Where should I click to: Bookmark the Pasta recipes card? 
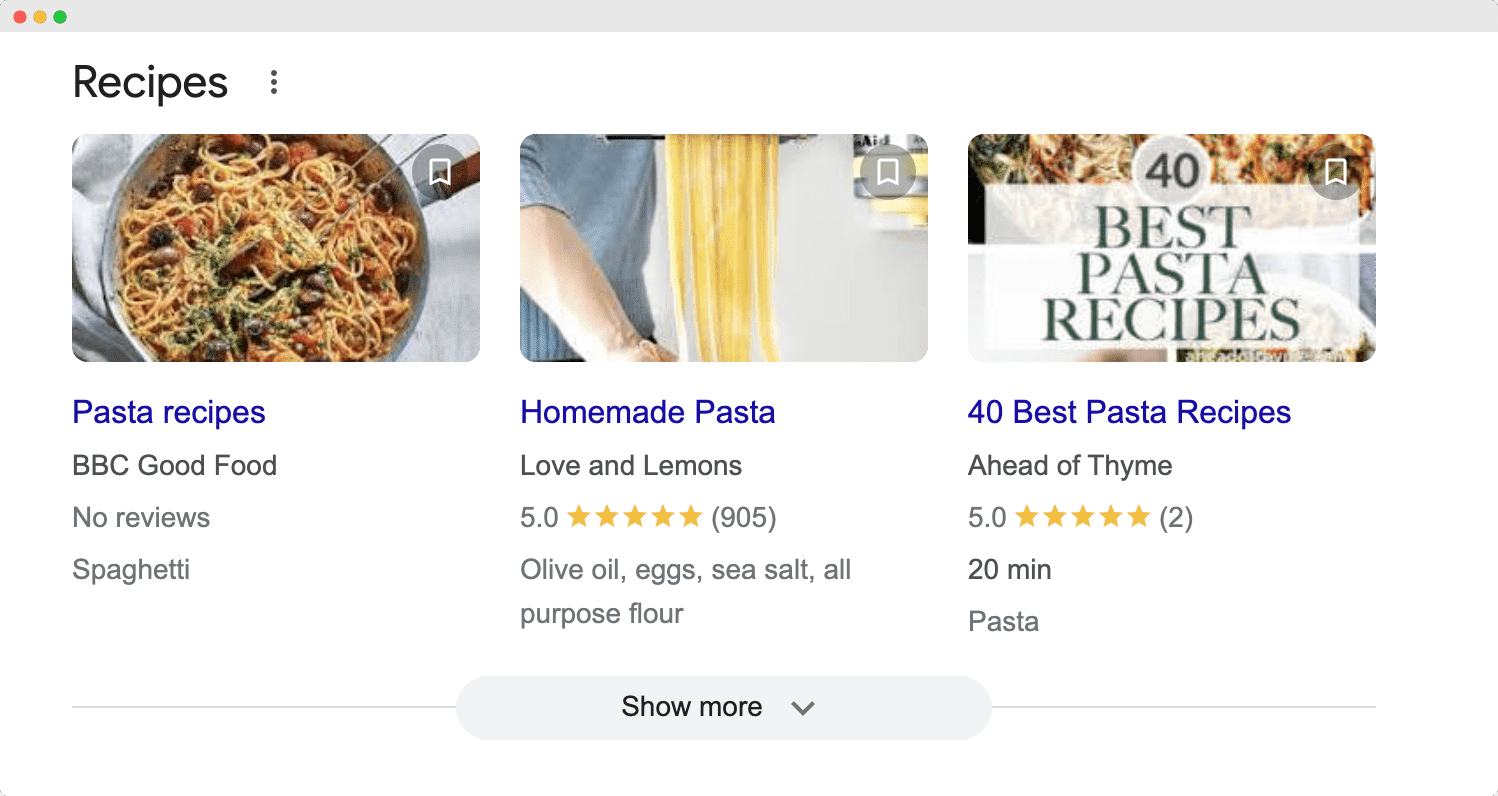coord(438,171)
